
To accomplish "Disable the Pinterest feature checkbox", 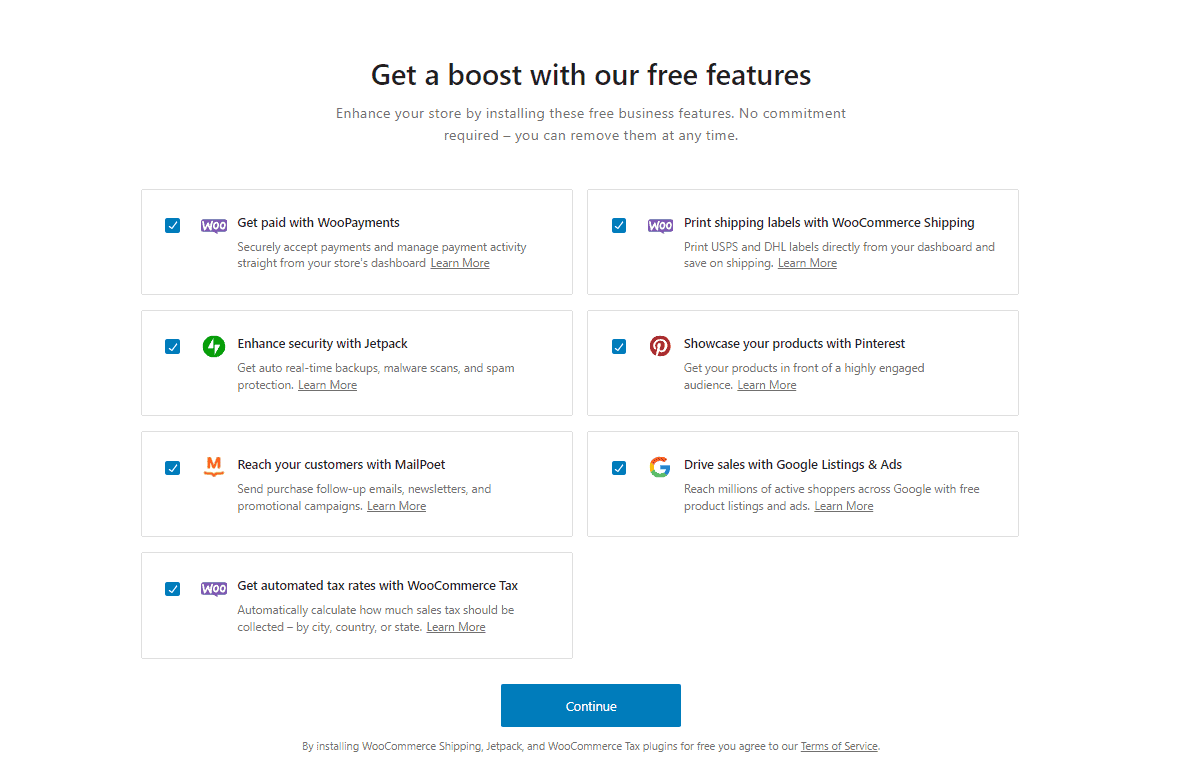I will [619, 347].
